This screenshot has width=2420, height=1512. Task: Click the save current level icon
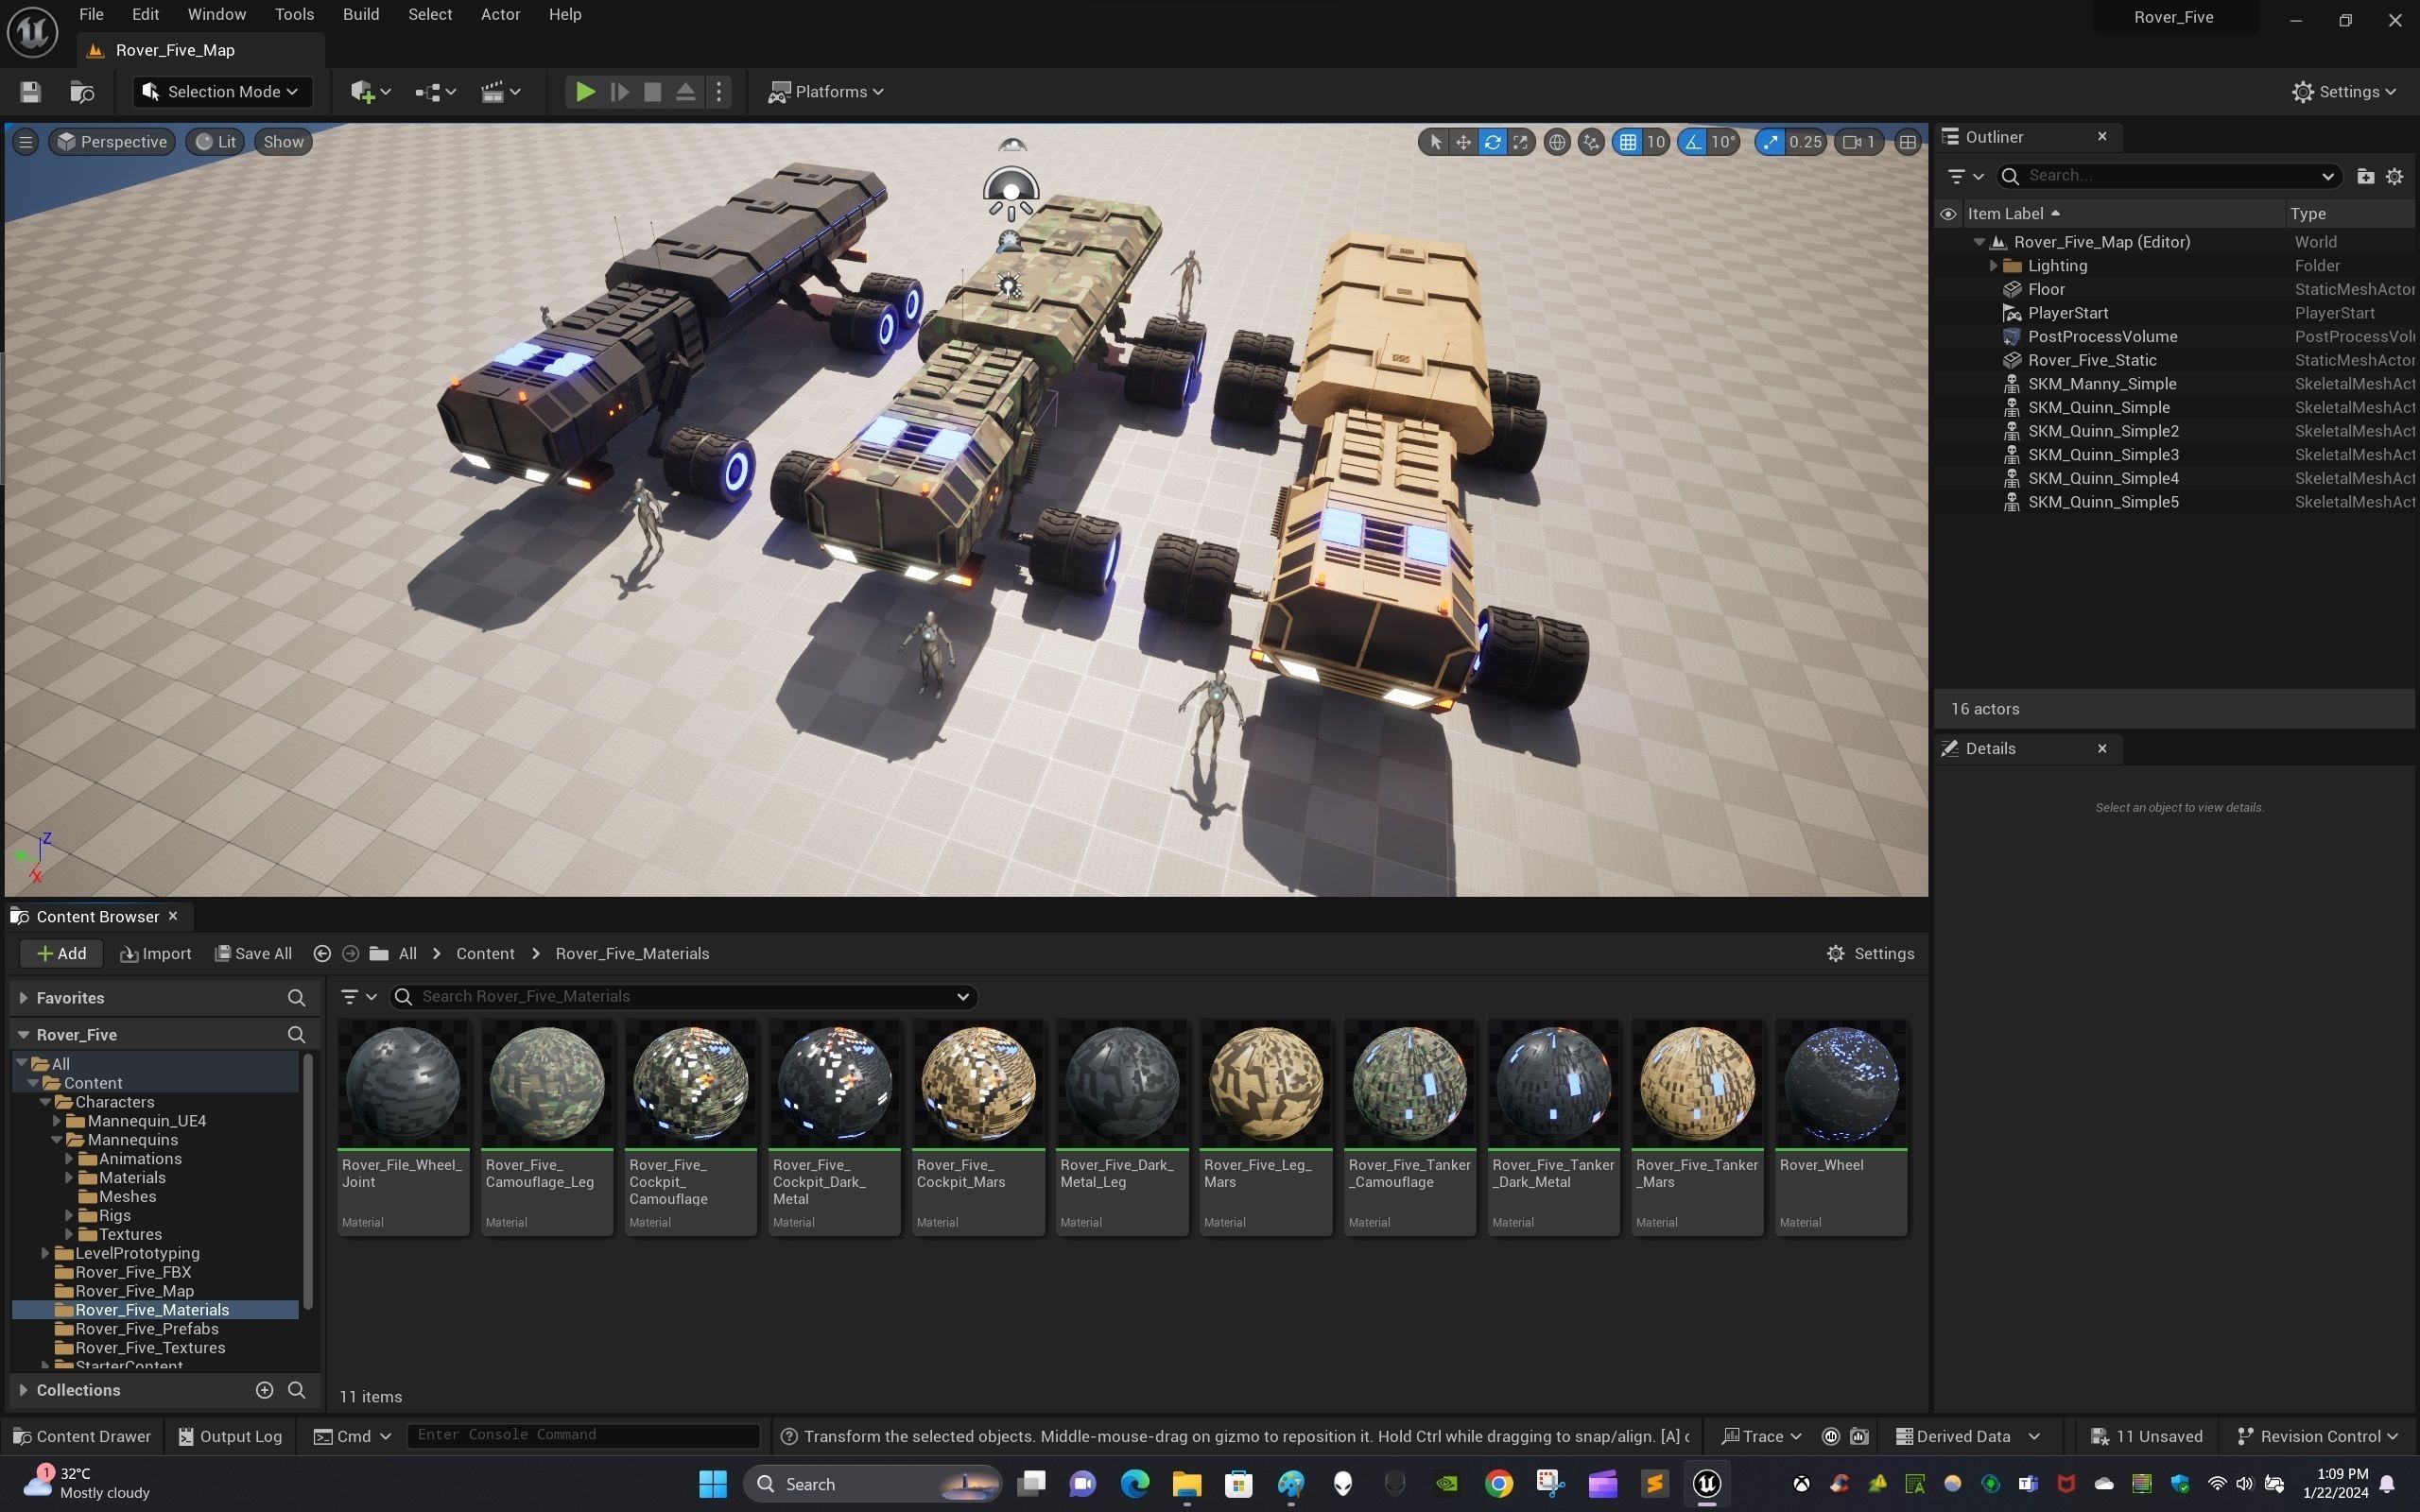click(x=30, y=92)
